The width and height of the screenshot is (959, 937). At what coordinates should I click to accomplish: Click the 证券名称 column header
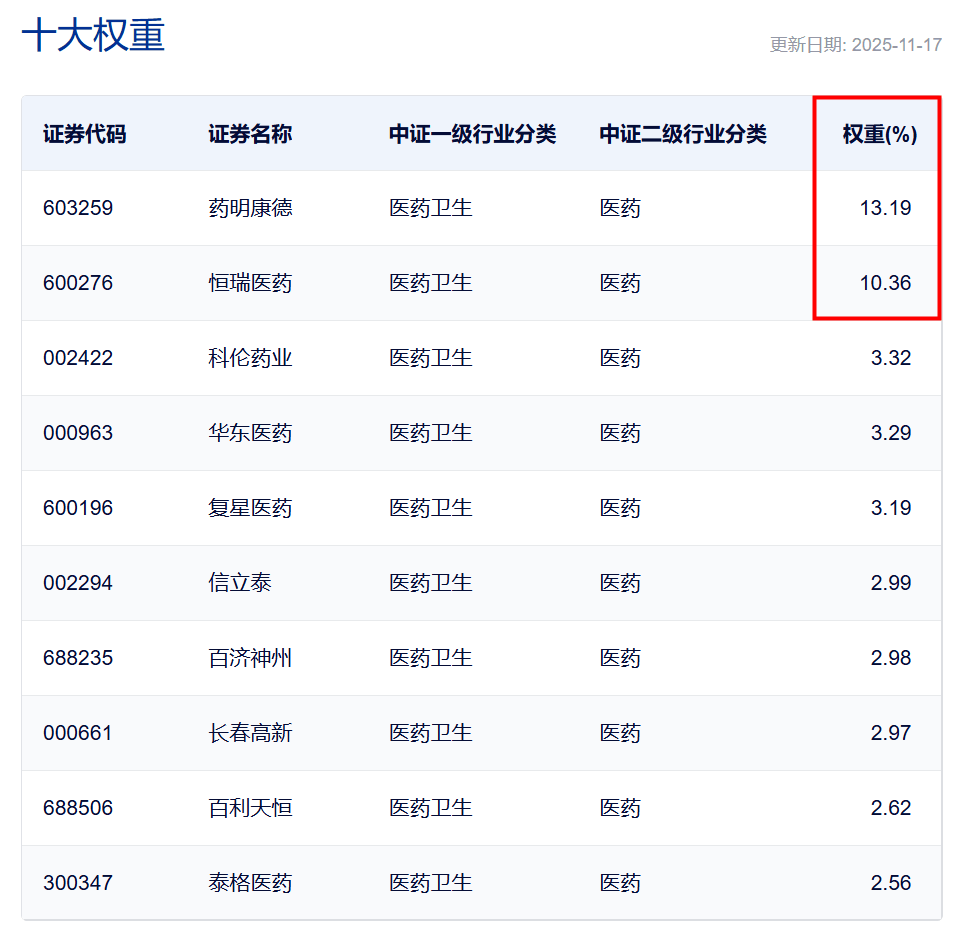tap(250, 134)
